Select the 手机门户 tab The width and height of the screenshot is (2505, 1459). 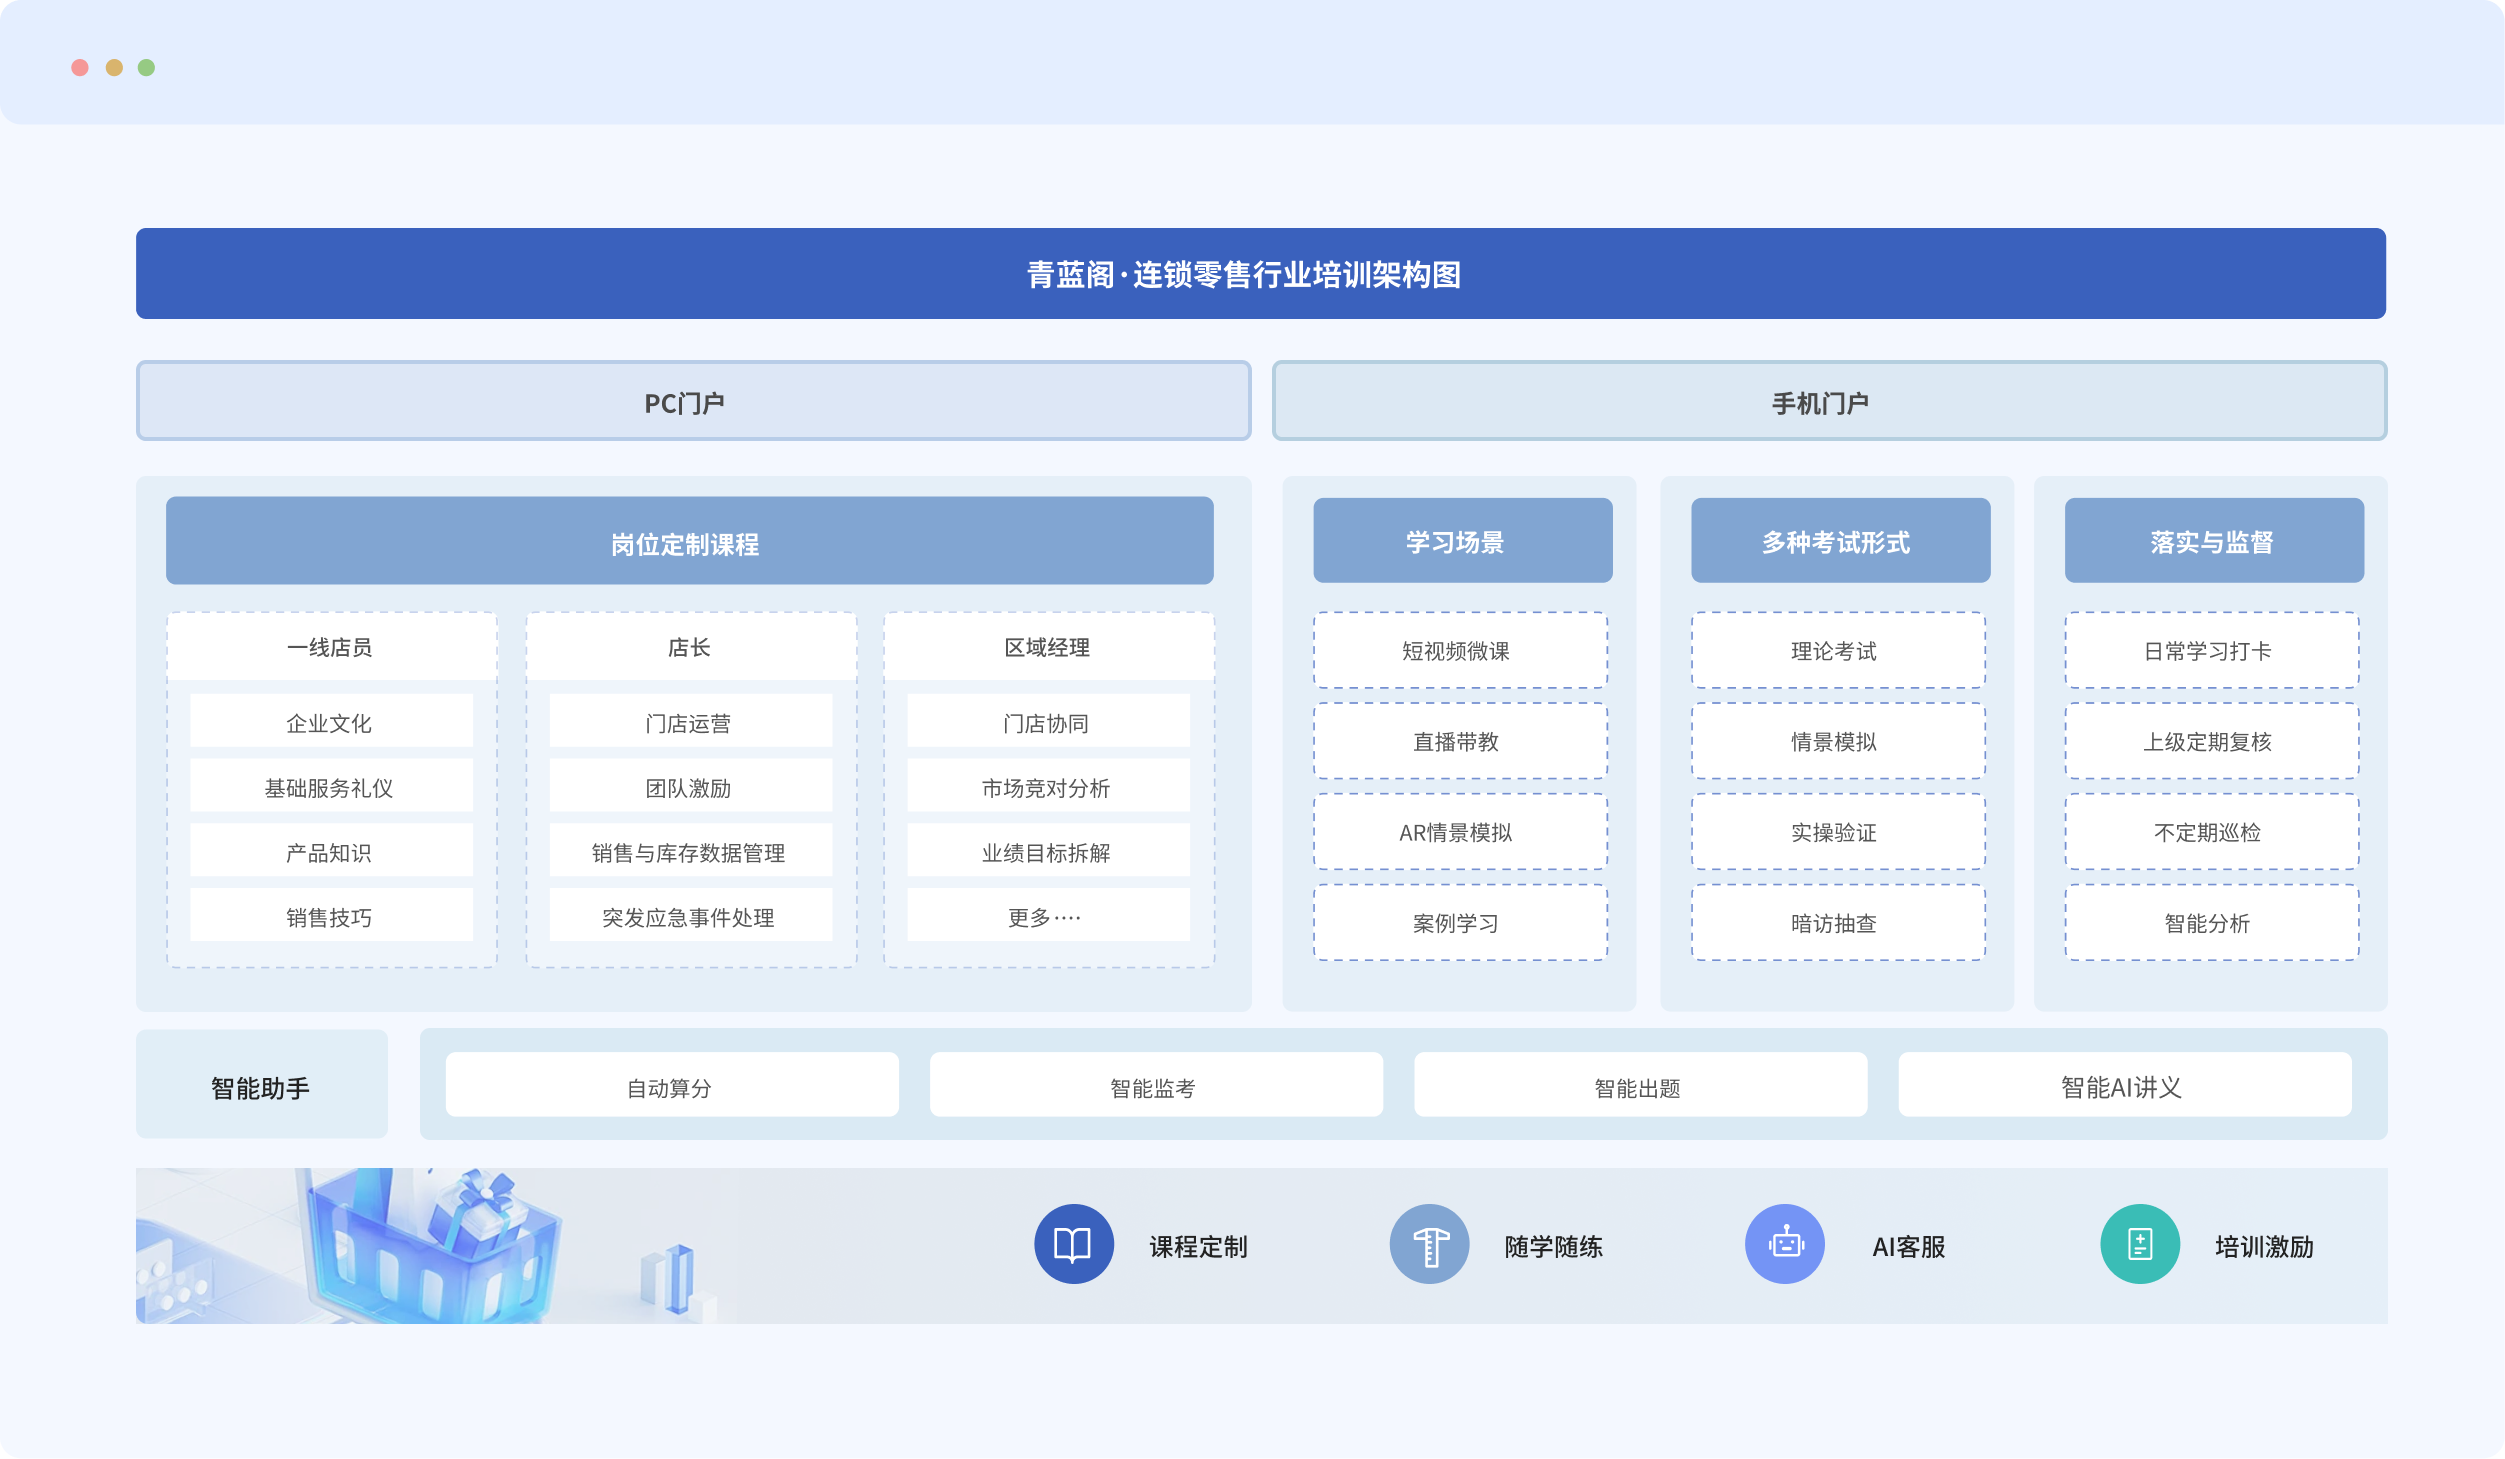[x=1829, y=401]
